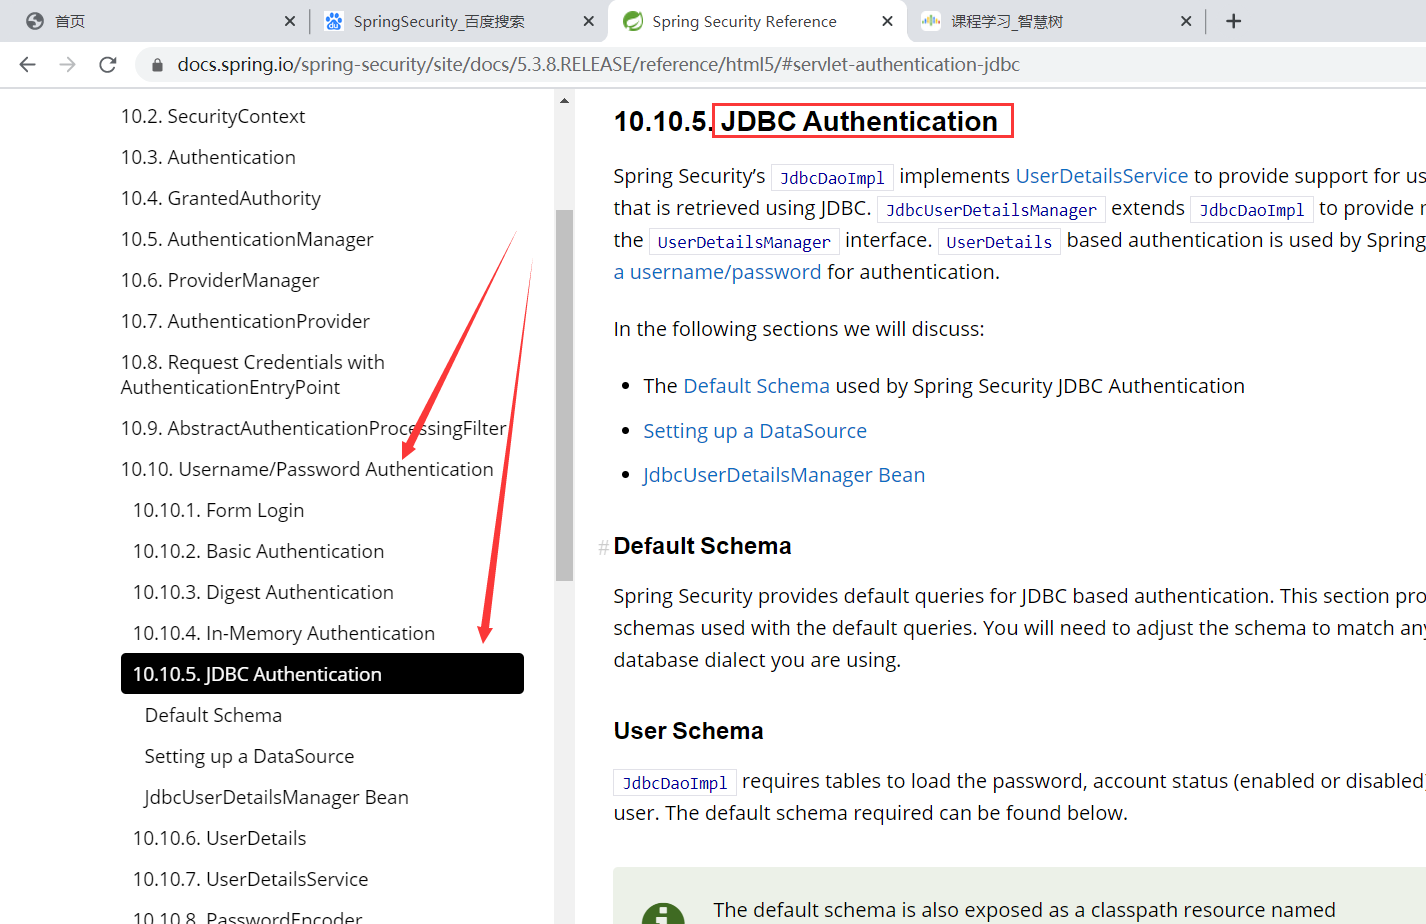Screen dimensions: 1426x924
Task: Close the 首页 tab
Action: coord(289,21)
